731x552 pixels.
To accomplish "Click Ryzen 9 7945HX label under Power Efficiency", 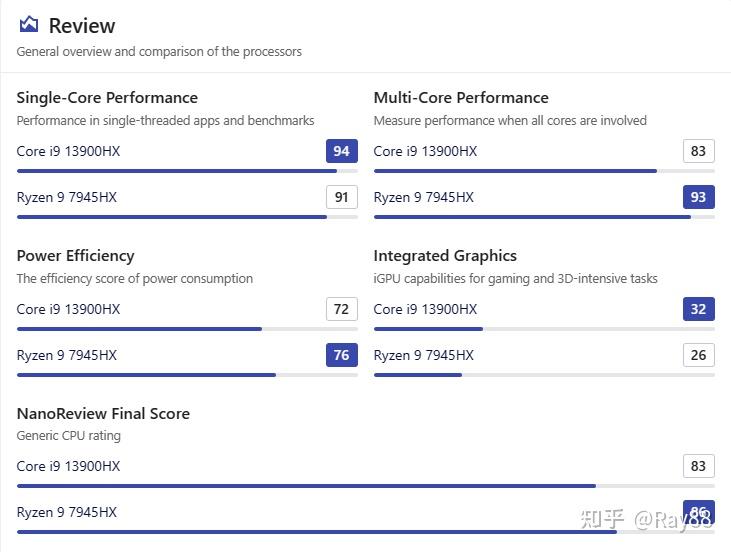I will [67, 355].
